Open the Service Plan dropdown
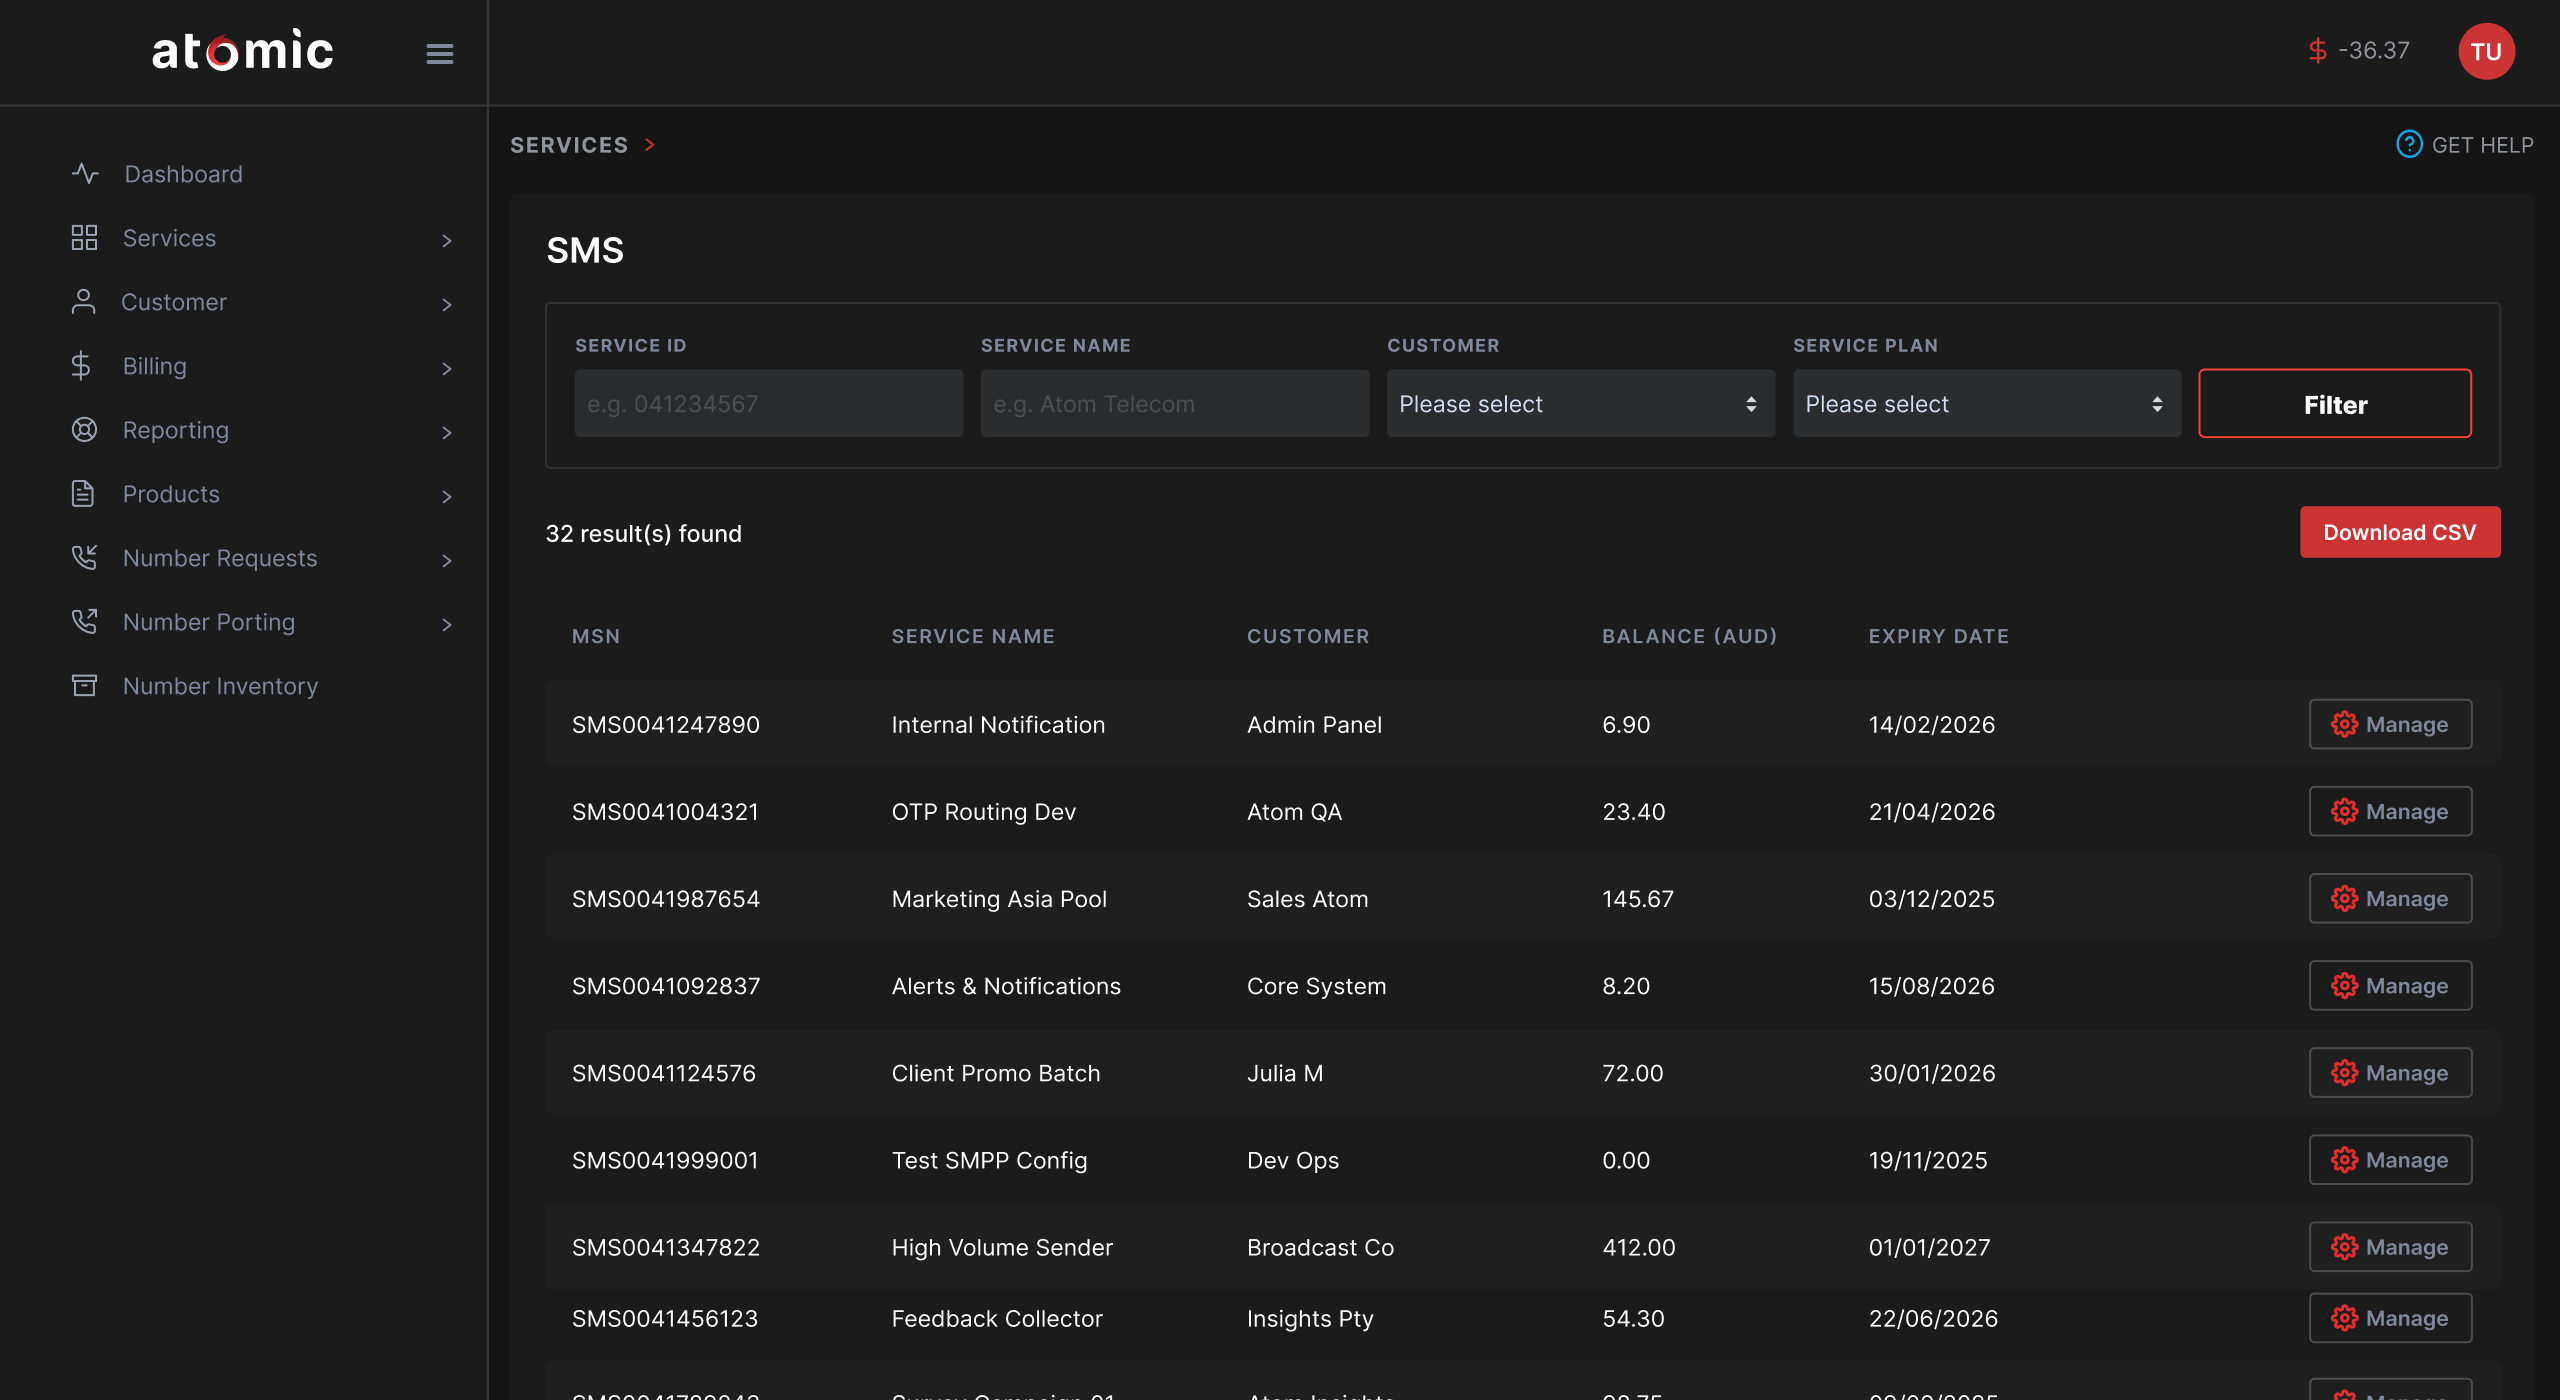Image resolution: width=2560 pixels, height=1400 pixels. point(1985,404)
